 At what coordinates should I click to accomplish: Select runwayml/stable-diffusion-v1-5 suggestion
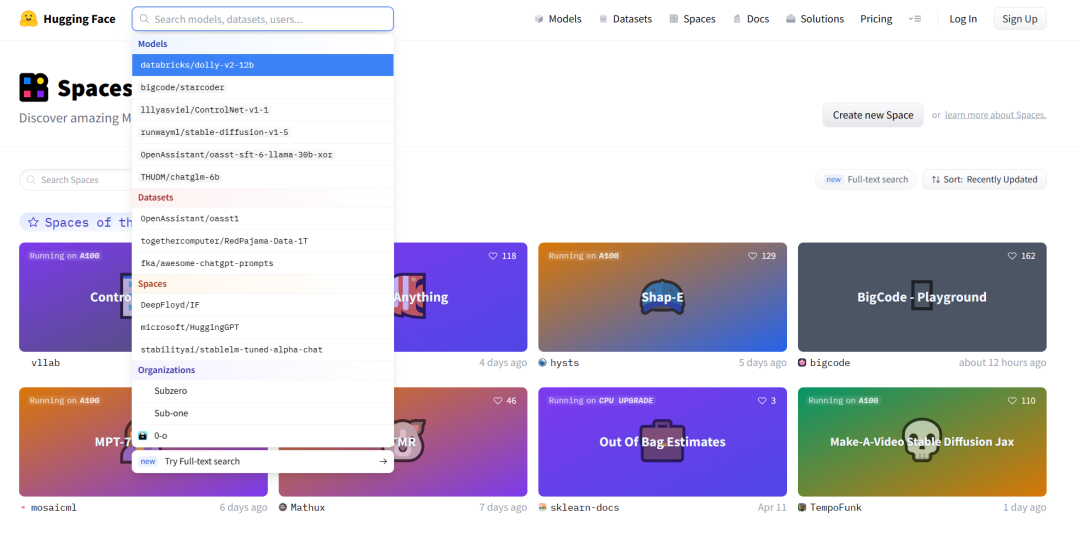[262, 132]
